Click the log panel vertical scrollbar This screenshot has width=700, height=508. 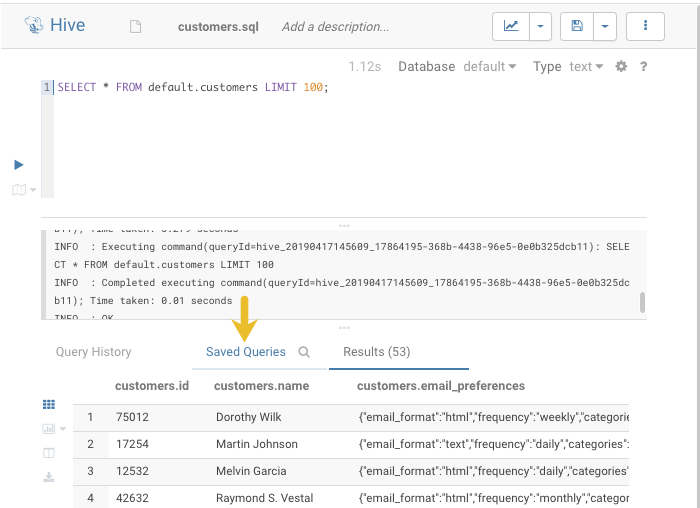coord(643,301)
